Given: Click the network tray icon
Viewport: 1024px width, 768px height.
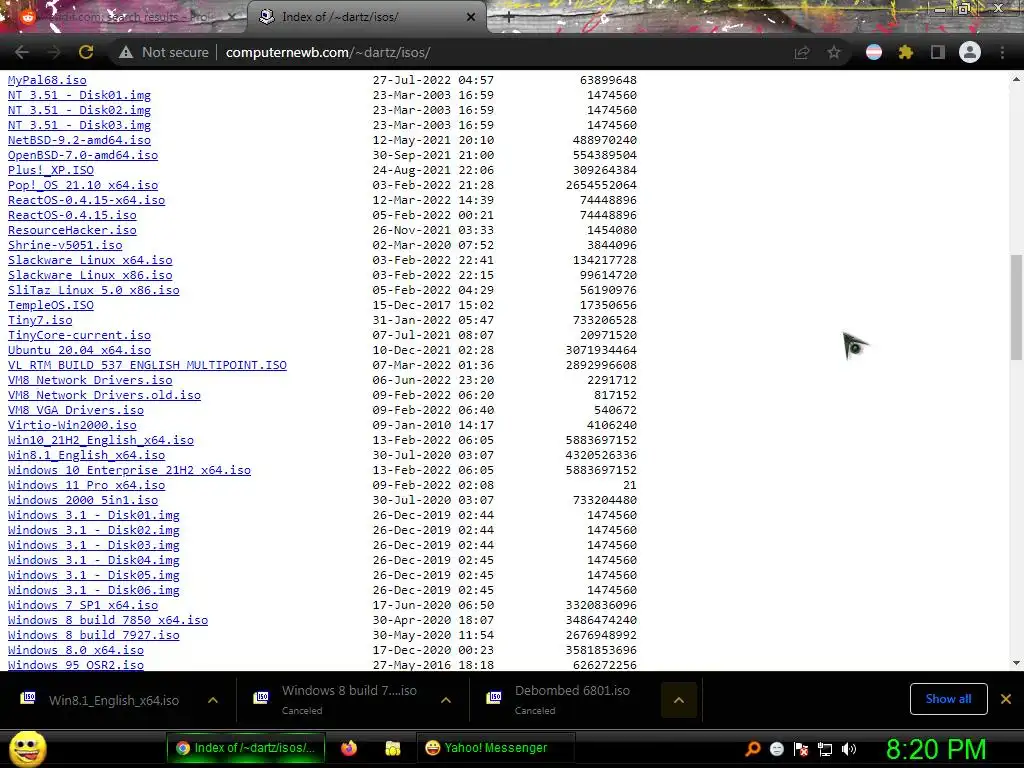Looking at the screenshot, I should 825,749.
